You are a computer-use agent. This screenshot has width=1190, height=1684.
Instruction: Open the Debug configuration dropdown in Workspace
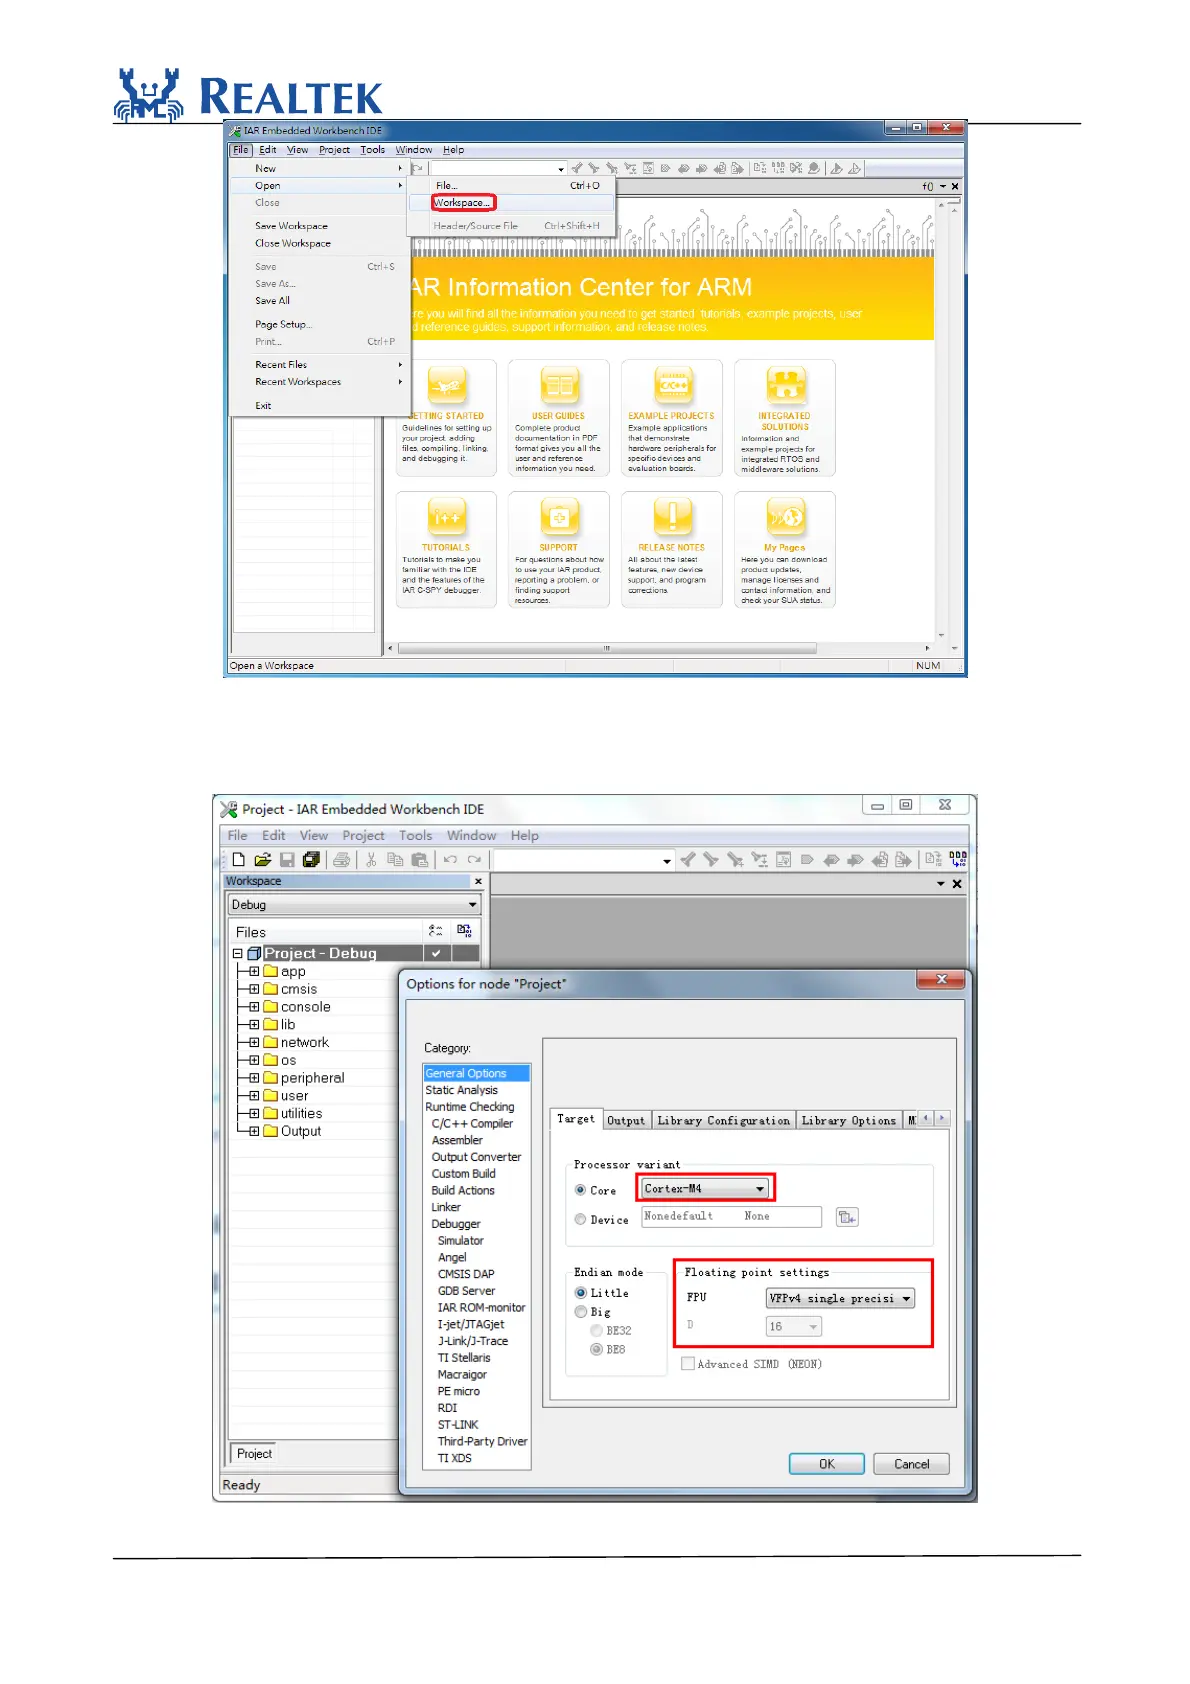click(x=354, y=904)
